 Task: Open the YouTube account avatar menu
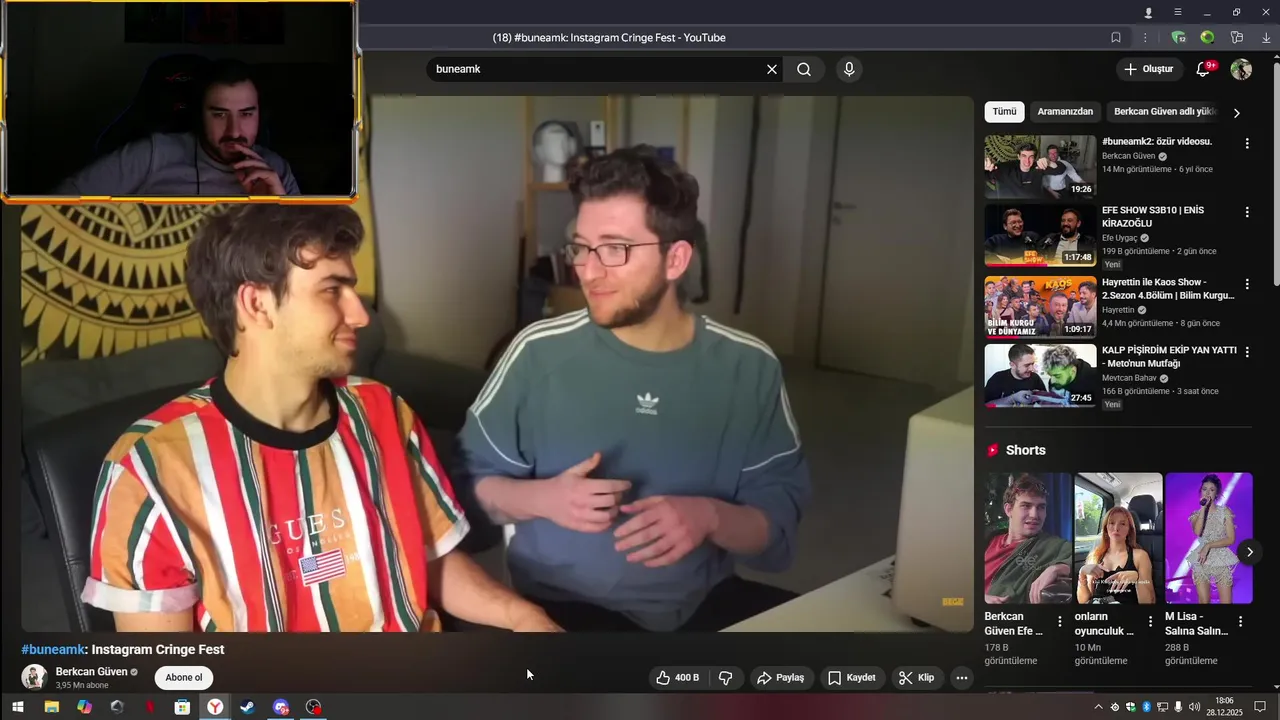pyautogui.click(x=1241, y=69)
